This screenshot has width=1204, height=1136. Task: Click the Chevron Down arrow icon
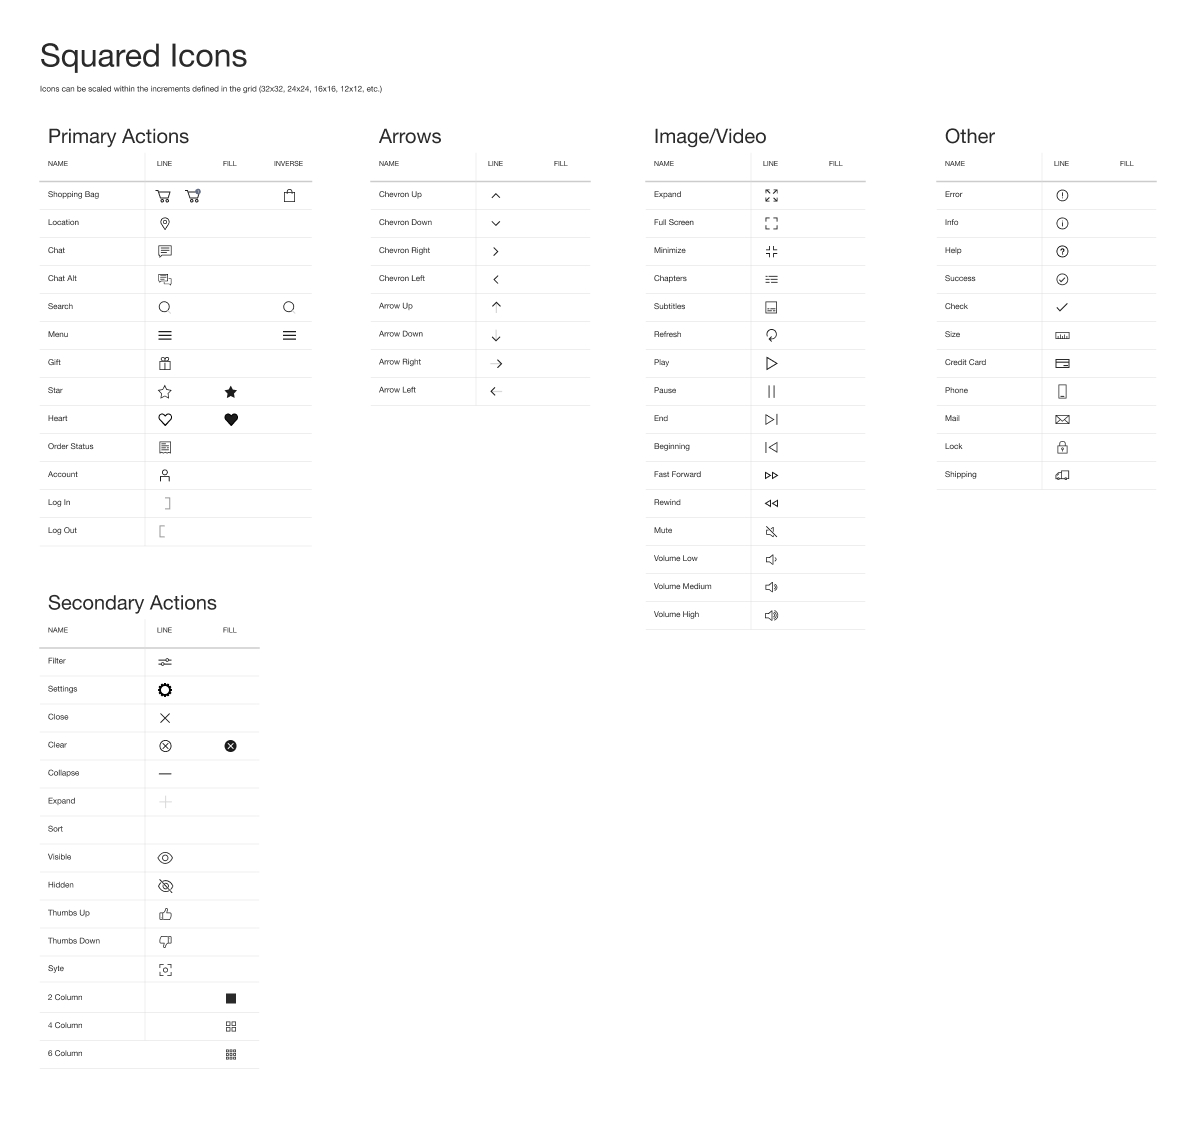coord(496,224)
